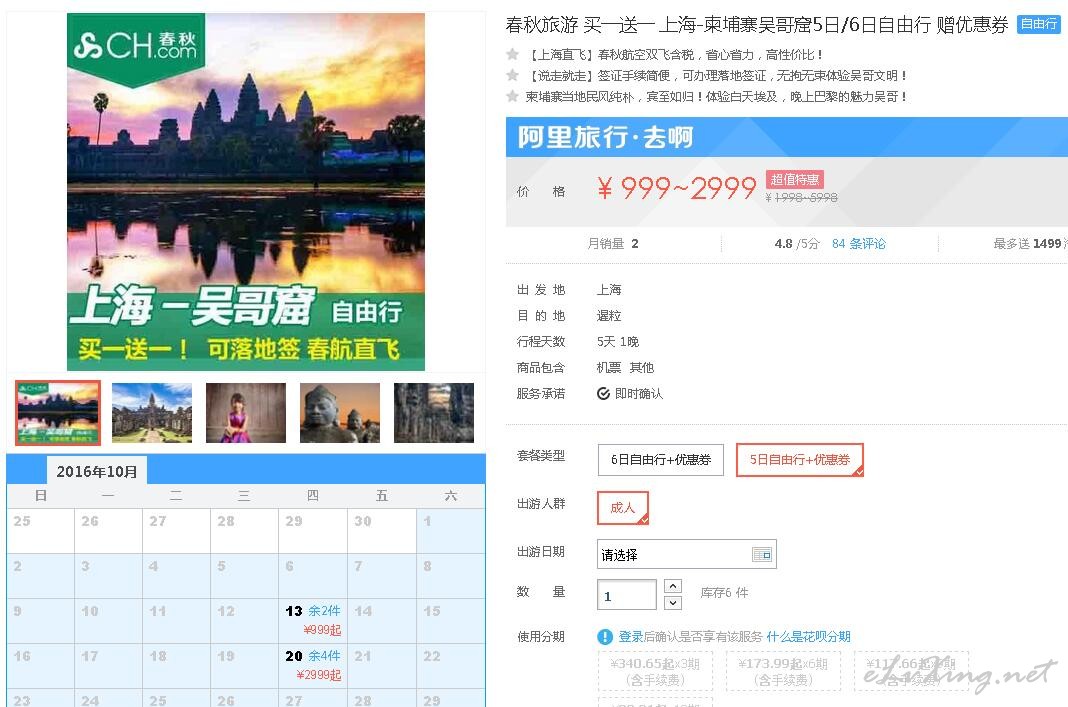
Task: Click the 月销量 2 sales figure
Action: pos(613,244)
